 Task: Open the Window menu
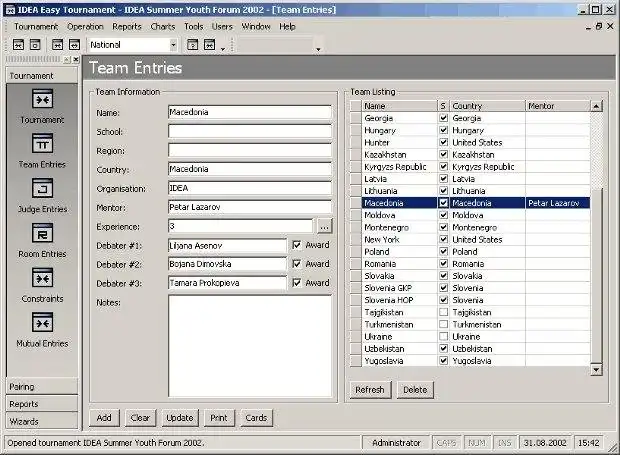(x=256, y=26)
